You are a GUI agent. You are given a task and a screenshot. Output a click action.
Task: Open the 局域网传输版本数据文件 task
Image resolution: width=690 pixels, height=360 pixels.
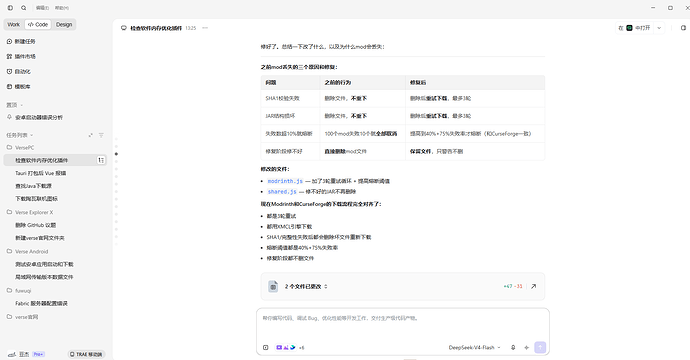point(44,277)
